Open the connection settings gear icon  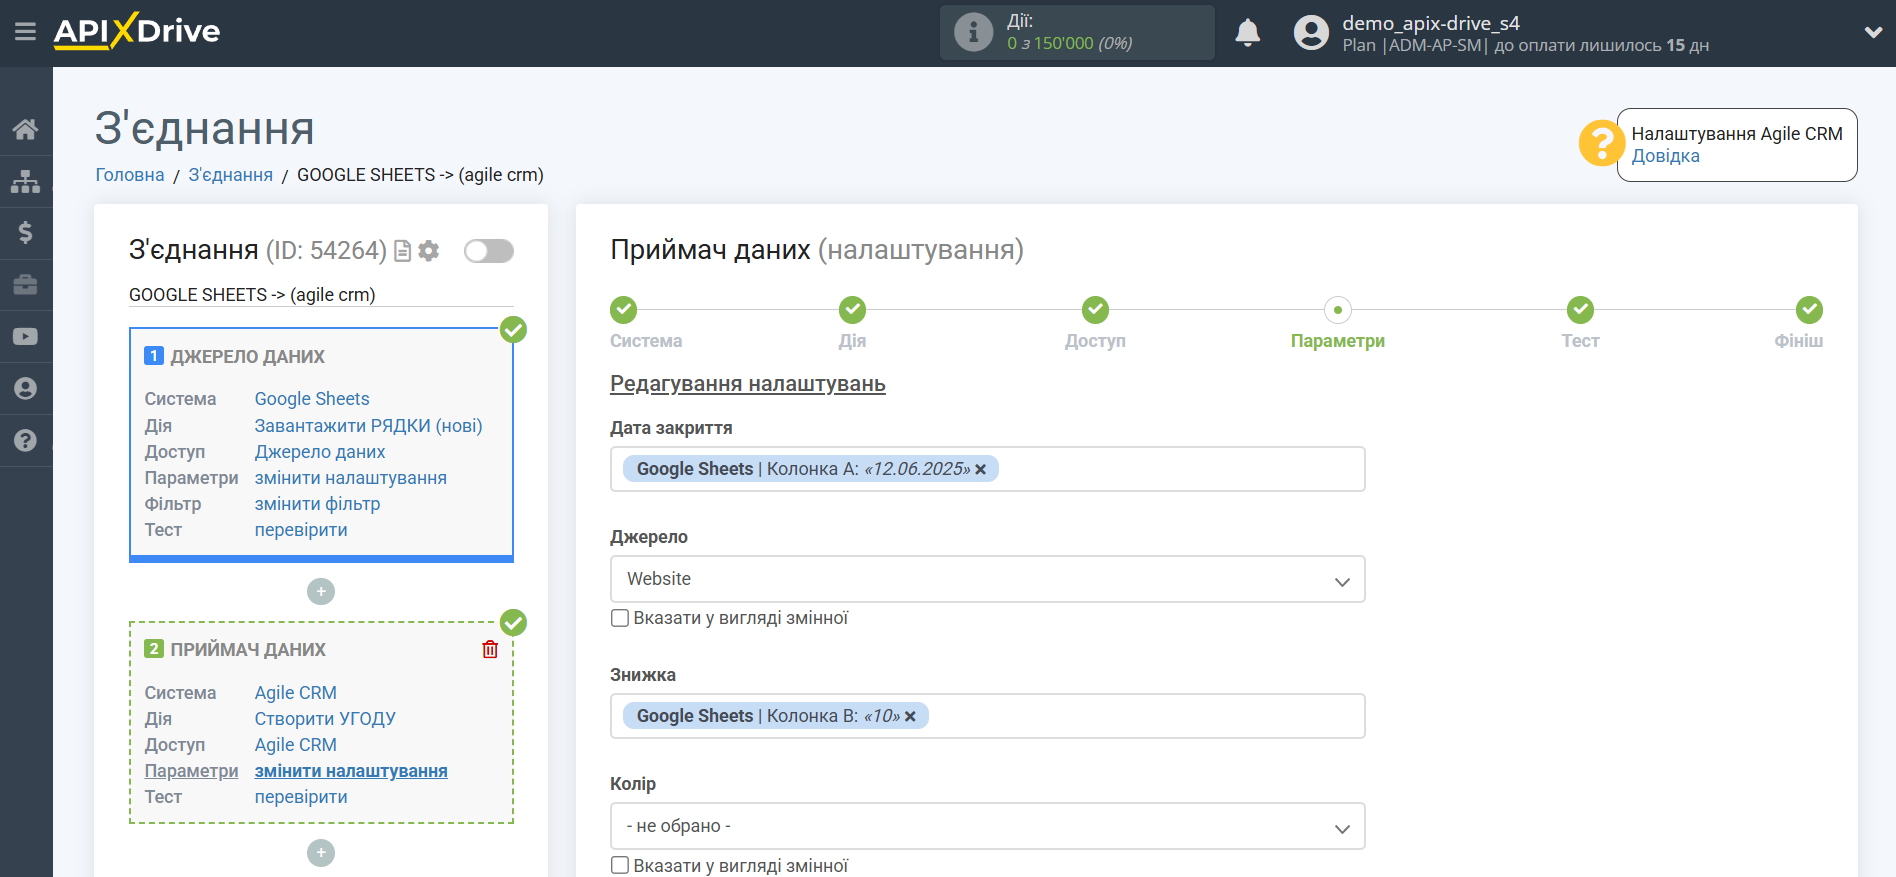[429, 251]
